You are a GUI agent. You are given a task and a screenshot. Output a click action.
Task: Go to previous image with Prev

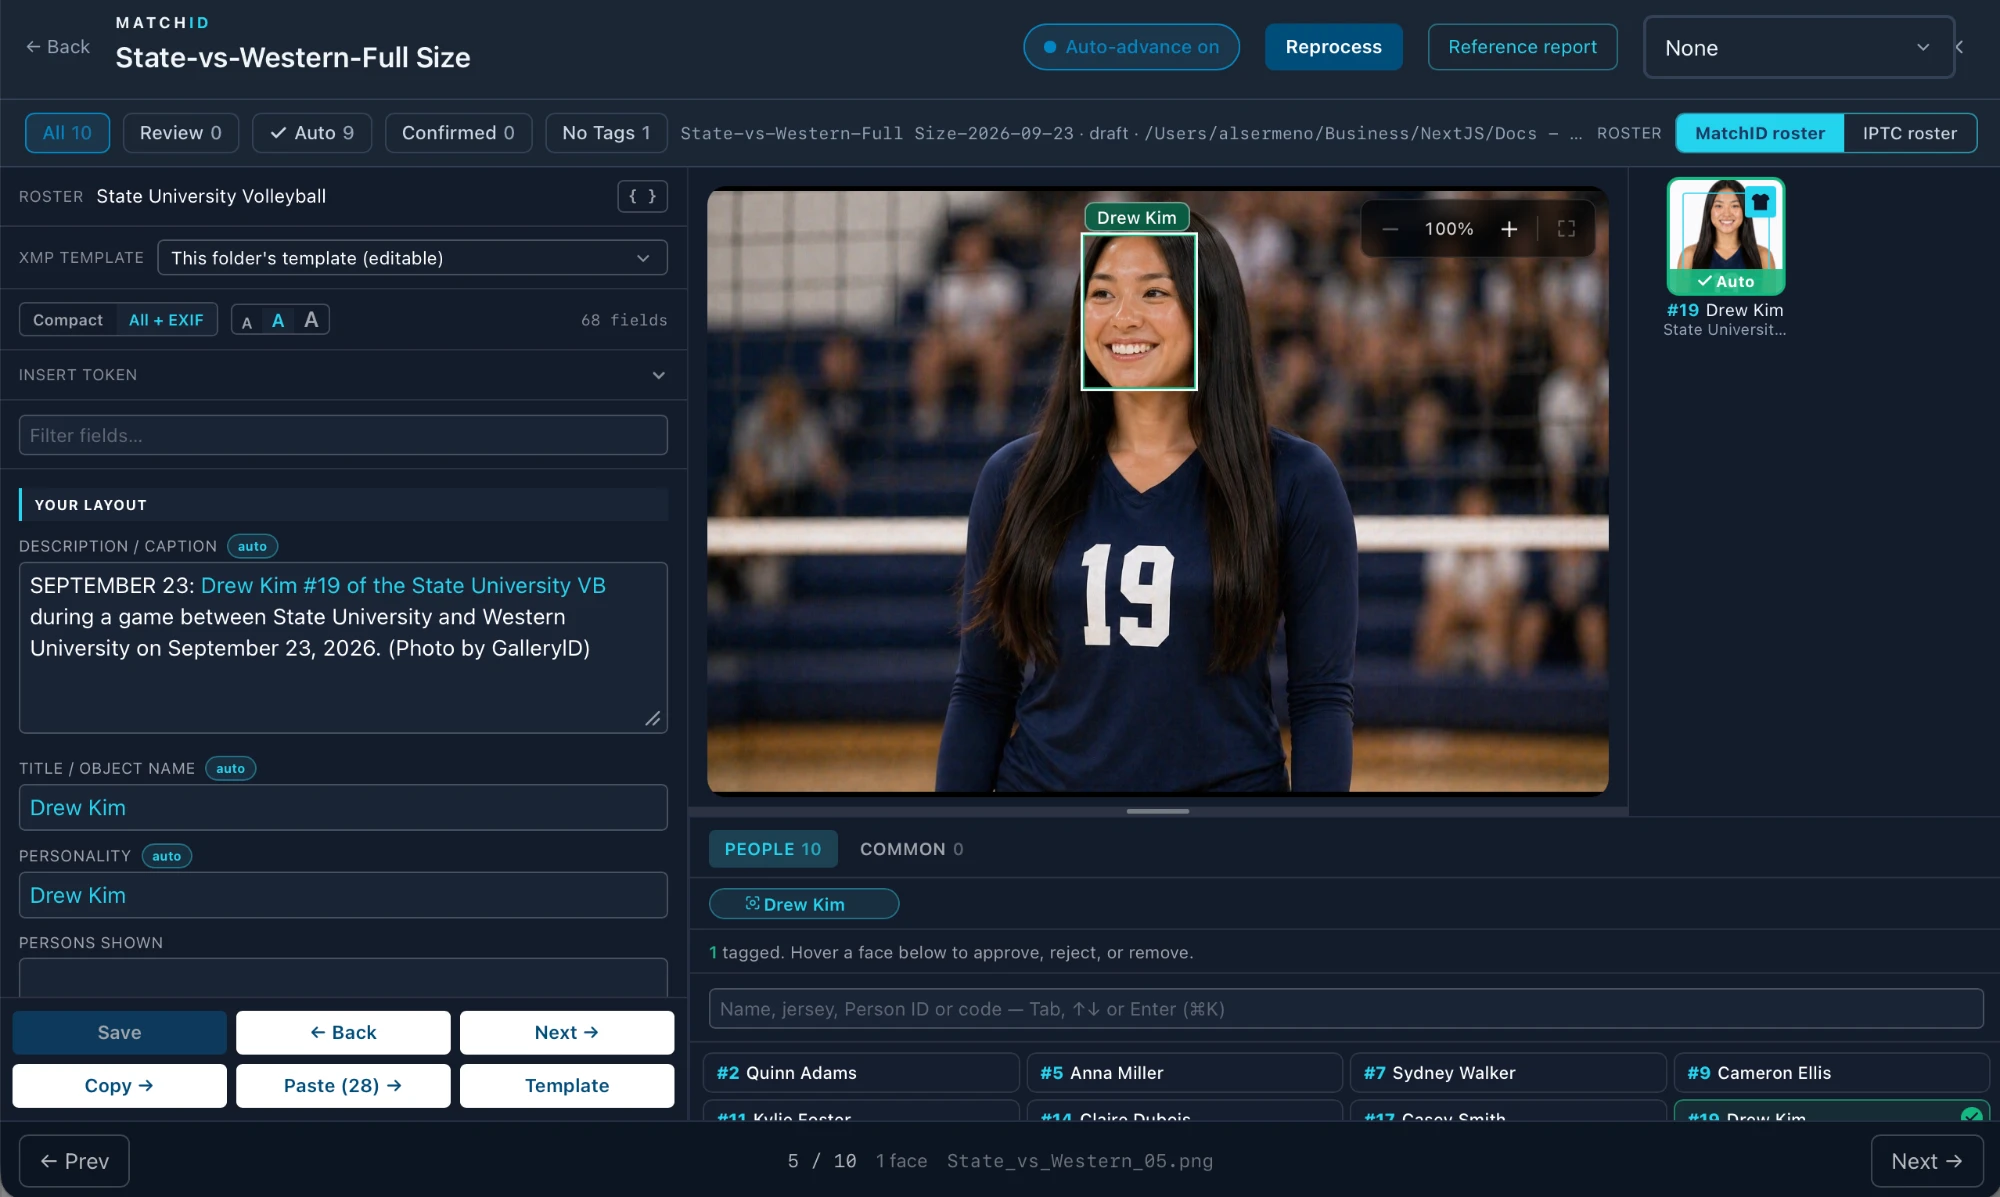74,1161
